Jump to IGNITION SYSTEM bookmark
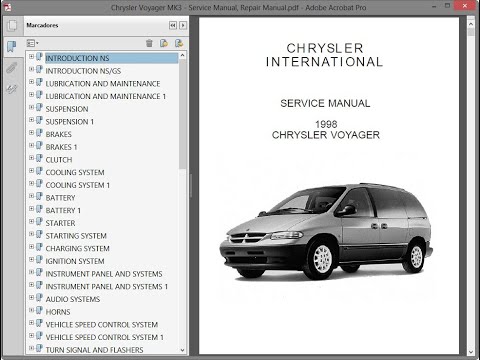The width and height of the screenshot is (480, 360). 75,261
